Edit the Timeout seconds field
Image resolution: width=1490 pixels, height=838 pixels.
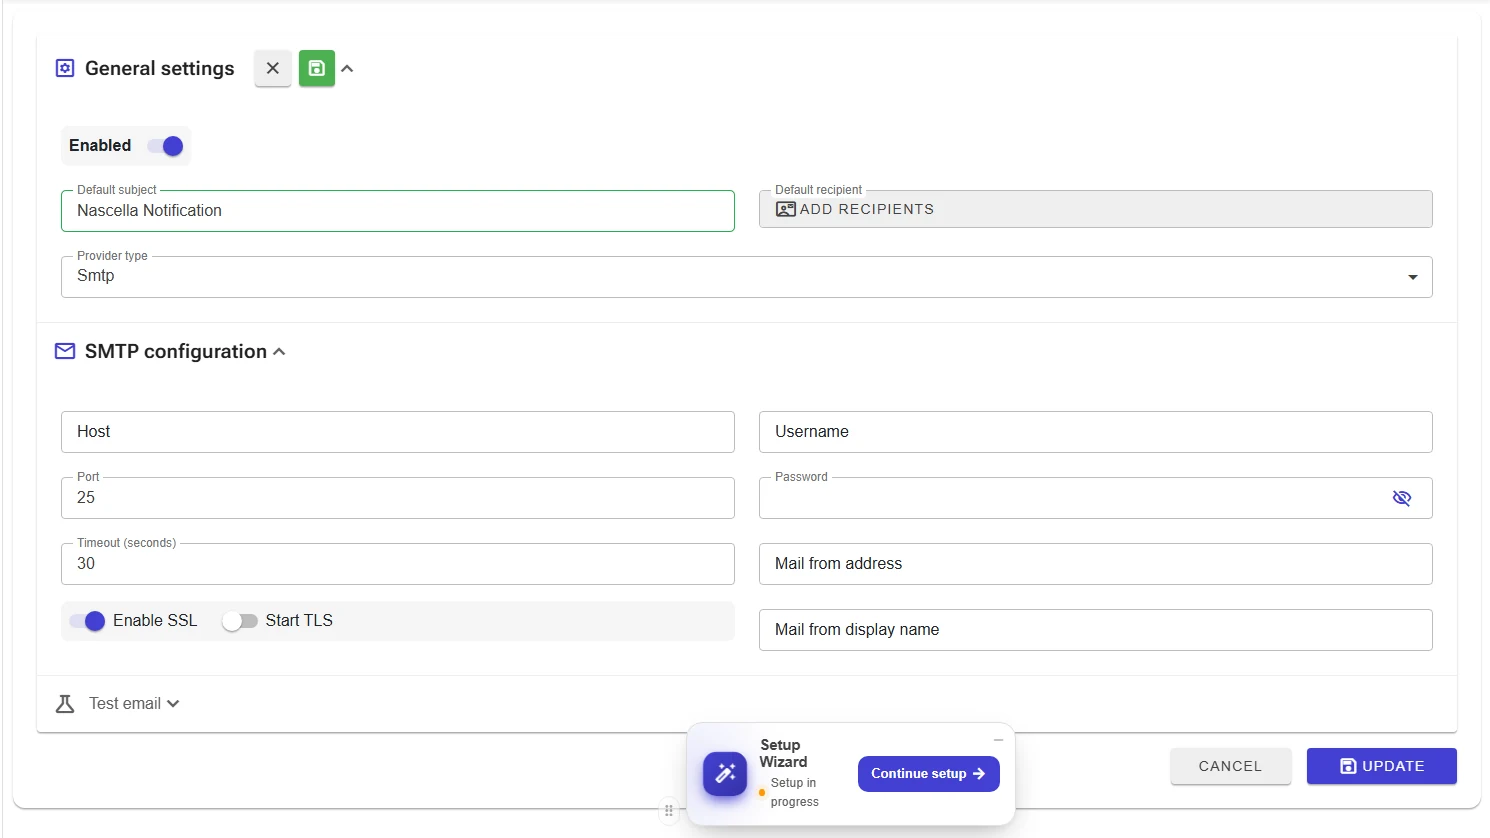coord(398,564)
